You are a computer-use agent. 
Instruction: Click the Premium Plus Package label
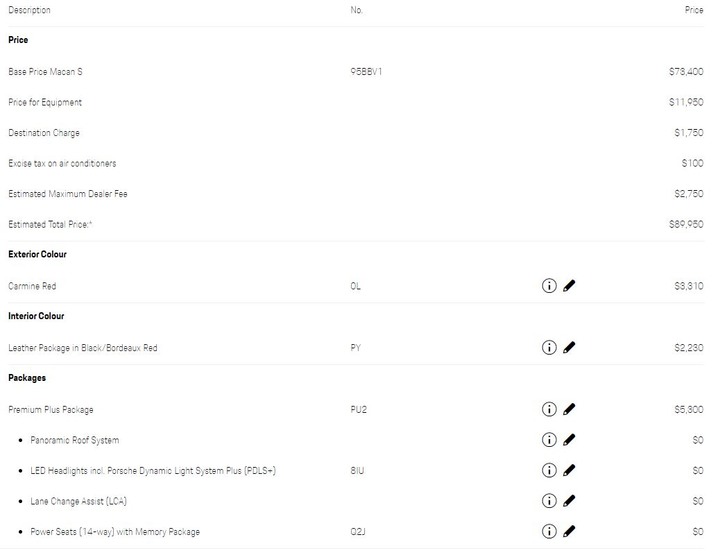51,410
